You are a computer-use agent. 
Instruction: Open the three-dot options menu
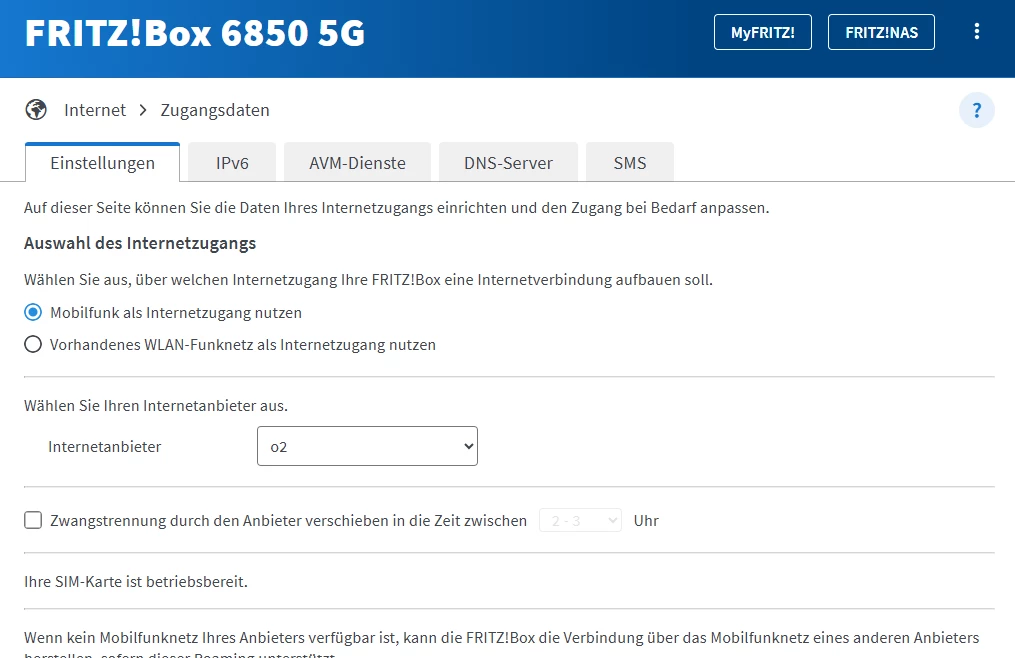pyautogui.click(x=977, y=32)
